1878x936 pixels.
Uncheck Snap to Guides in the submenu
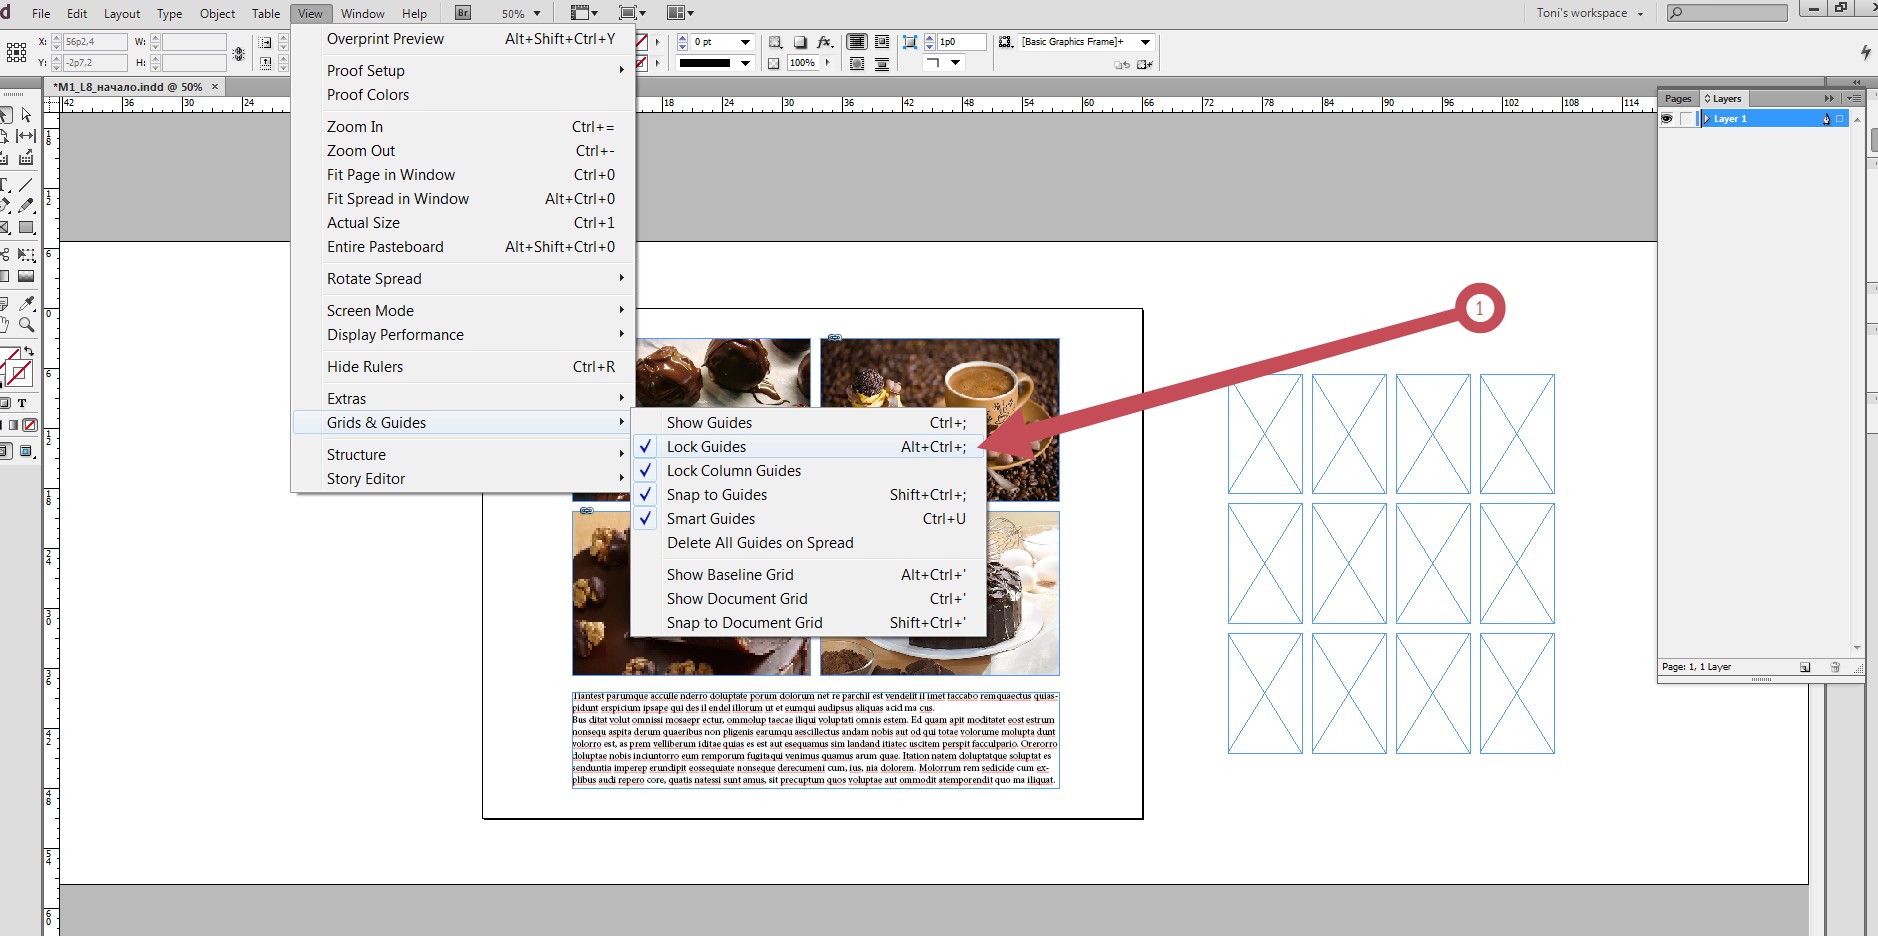717,494
